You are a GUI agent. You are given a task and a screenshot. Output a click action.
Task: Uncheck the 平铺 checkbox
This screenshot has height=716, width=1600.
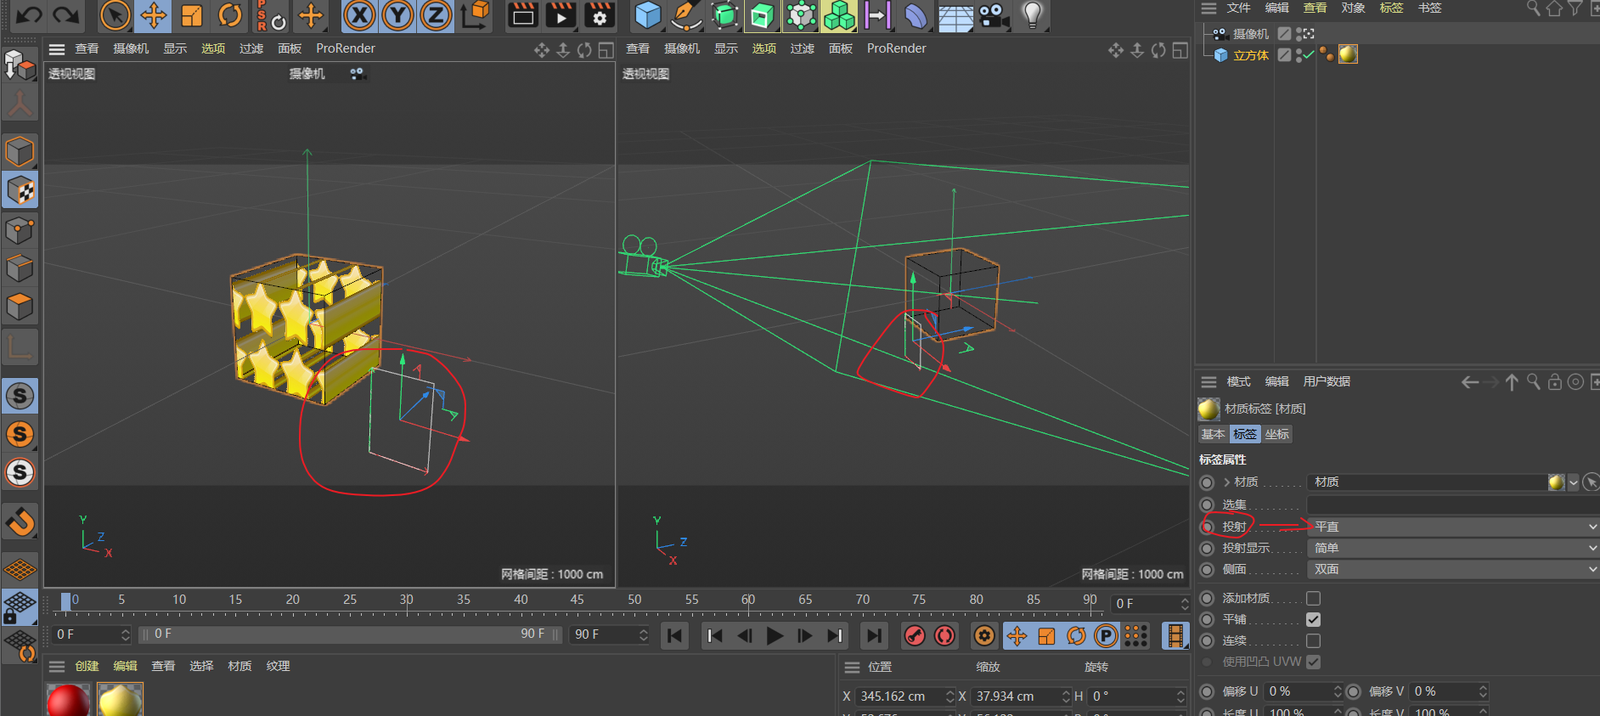[x=1313, y=620]
